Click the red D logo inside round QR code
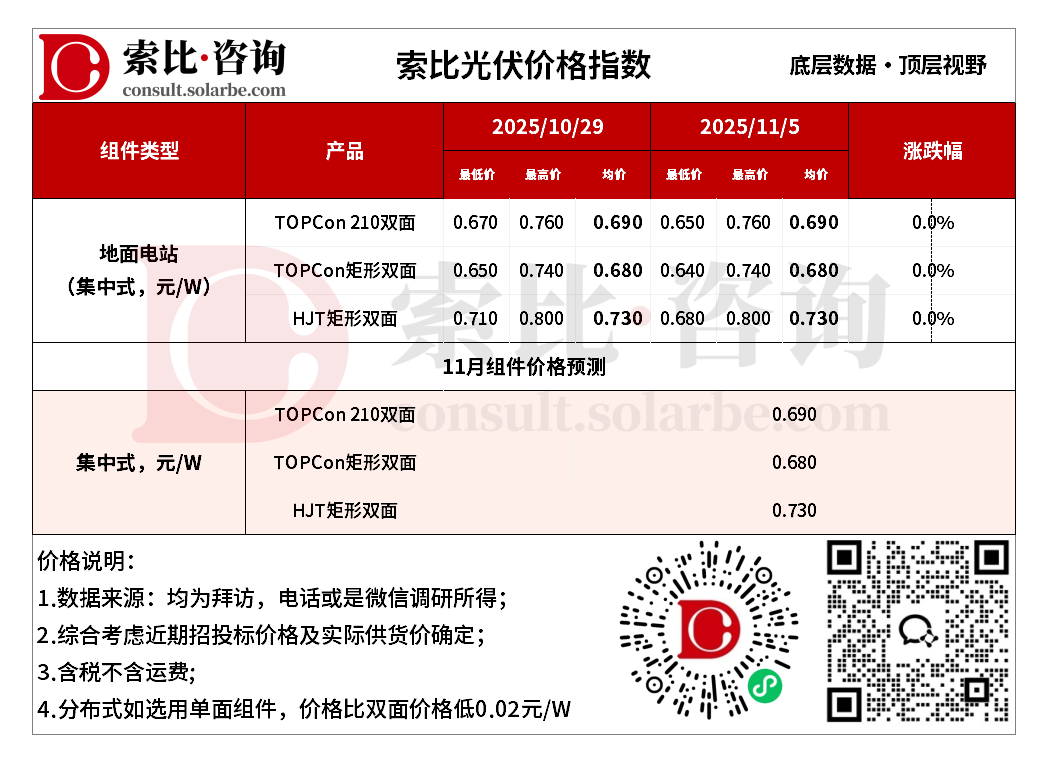 coord(709,630)
